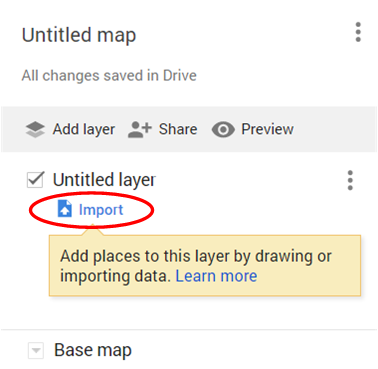Click the stacked layers Add layer icon

(35, 129)
